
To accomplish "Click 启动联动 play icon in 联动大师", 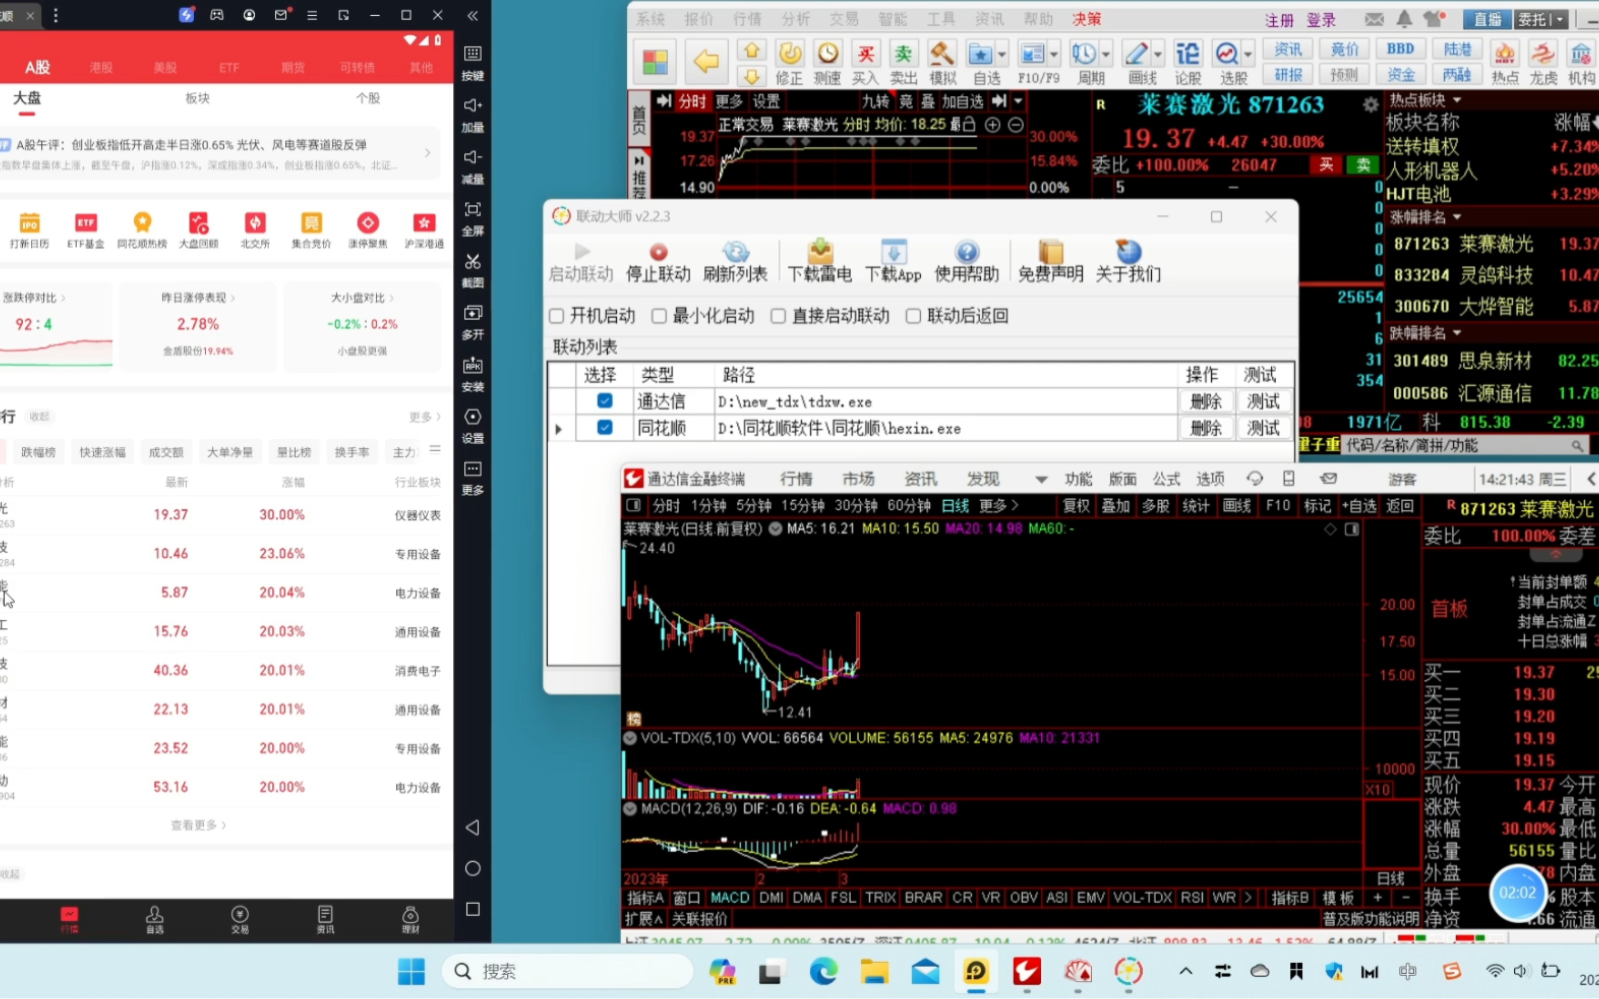I will [581, 252].
